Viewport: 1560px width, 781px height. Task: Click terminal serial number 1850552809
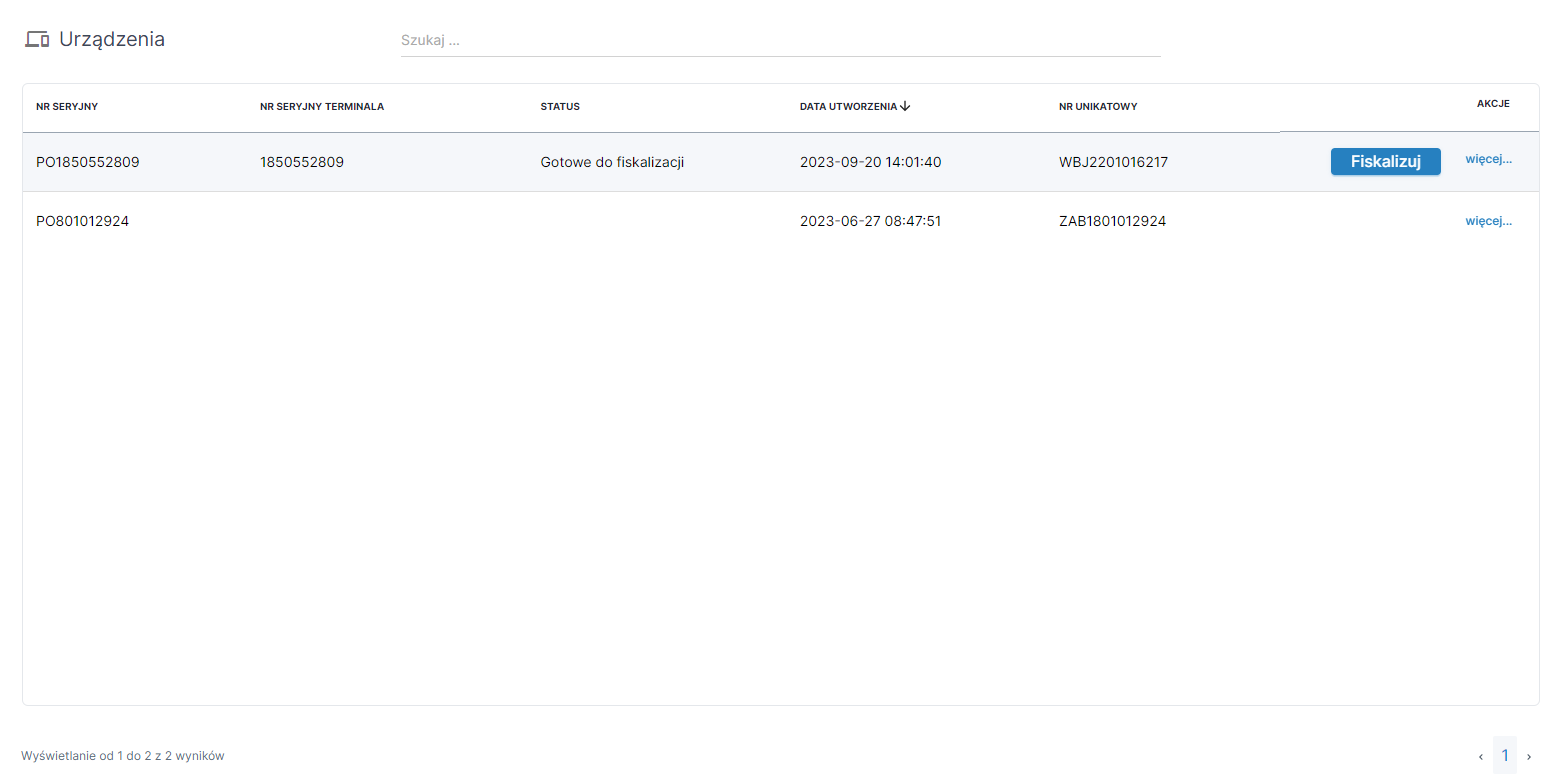[x=302, y=162]
